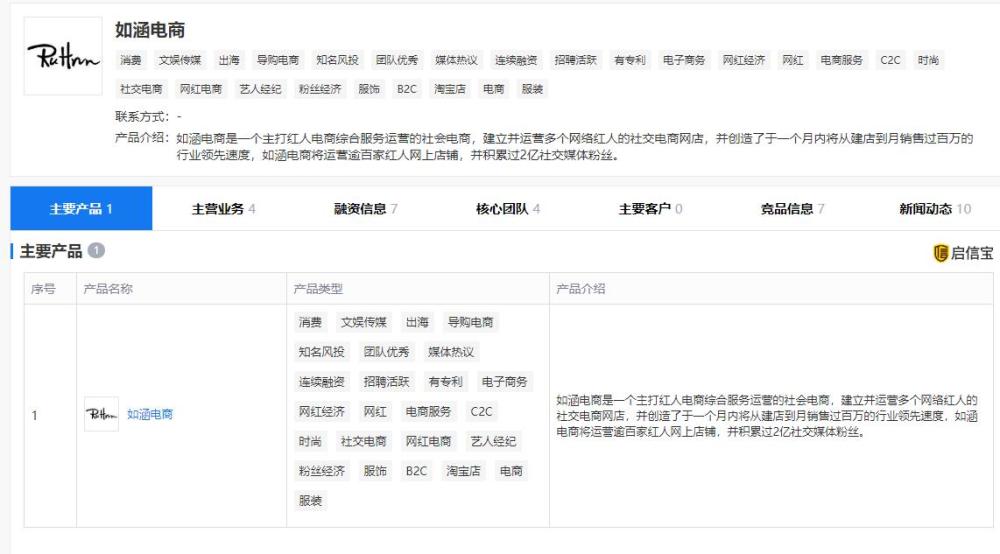The width and height of the screenshot is (1000, 554).
Task: Select the 粉丝经济 tag in the company header
Action: (320, 89)
